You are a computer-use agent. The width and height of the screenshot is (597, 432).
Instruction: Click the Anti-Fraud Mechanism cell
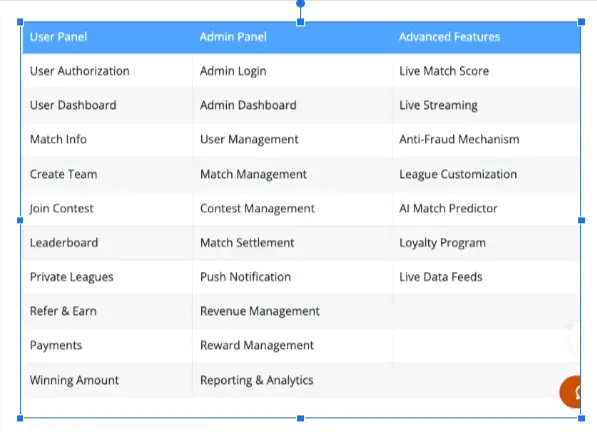tap(486, 139)
